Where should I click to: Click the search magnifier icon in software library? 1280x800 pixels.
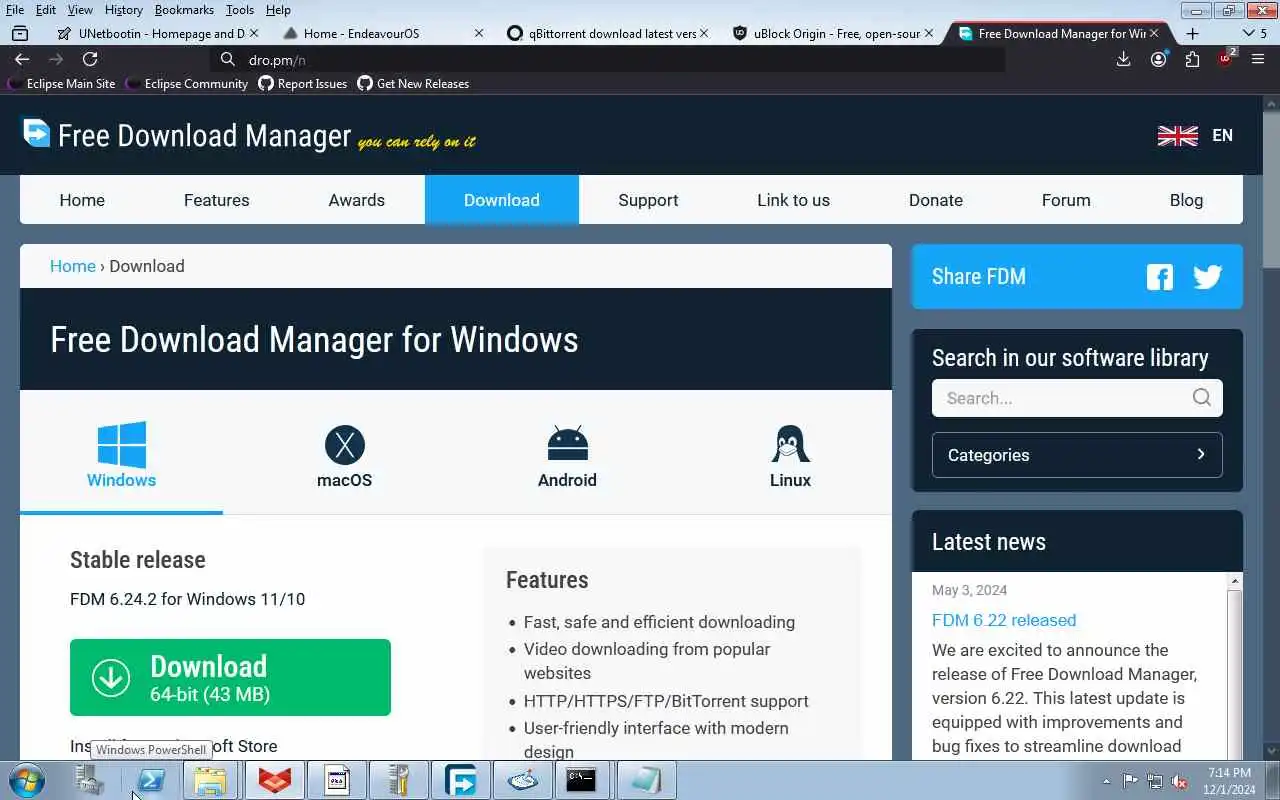(x=1202, y=398)
